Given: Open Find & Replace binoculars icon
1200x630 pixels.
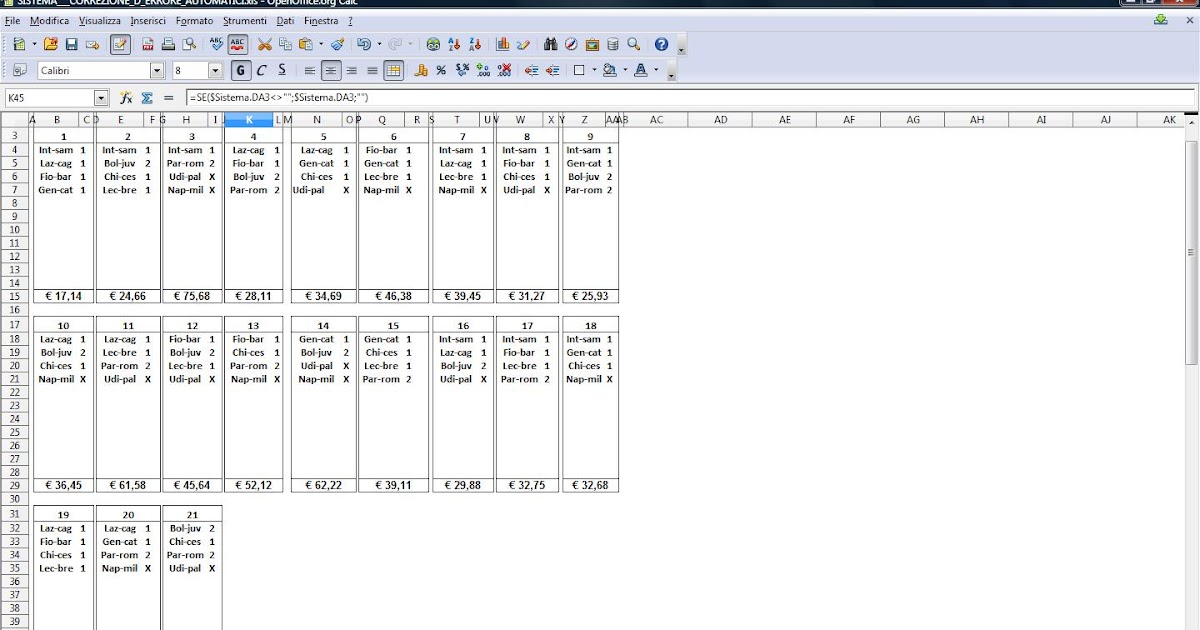Looking at the screenshot, I should click(550, 44).
